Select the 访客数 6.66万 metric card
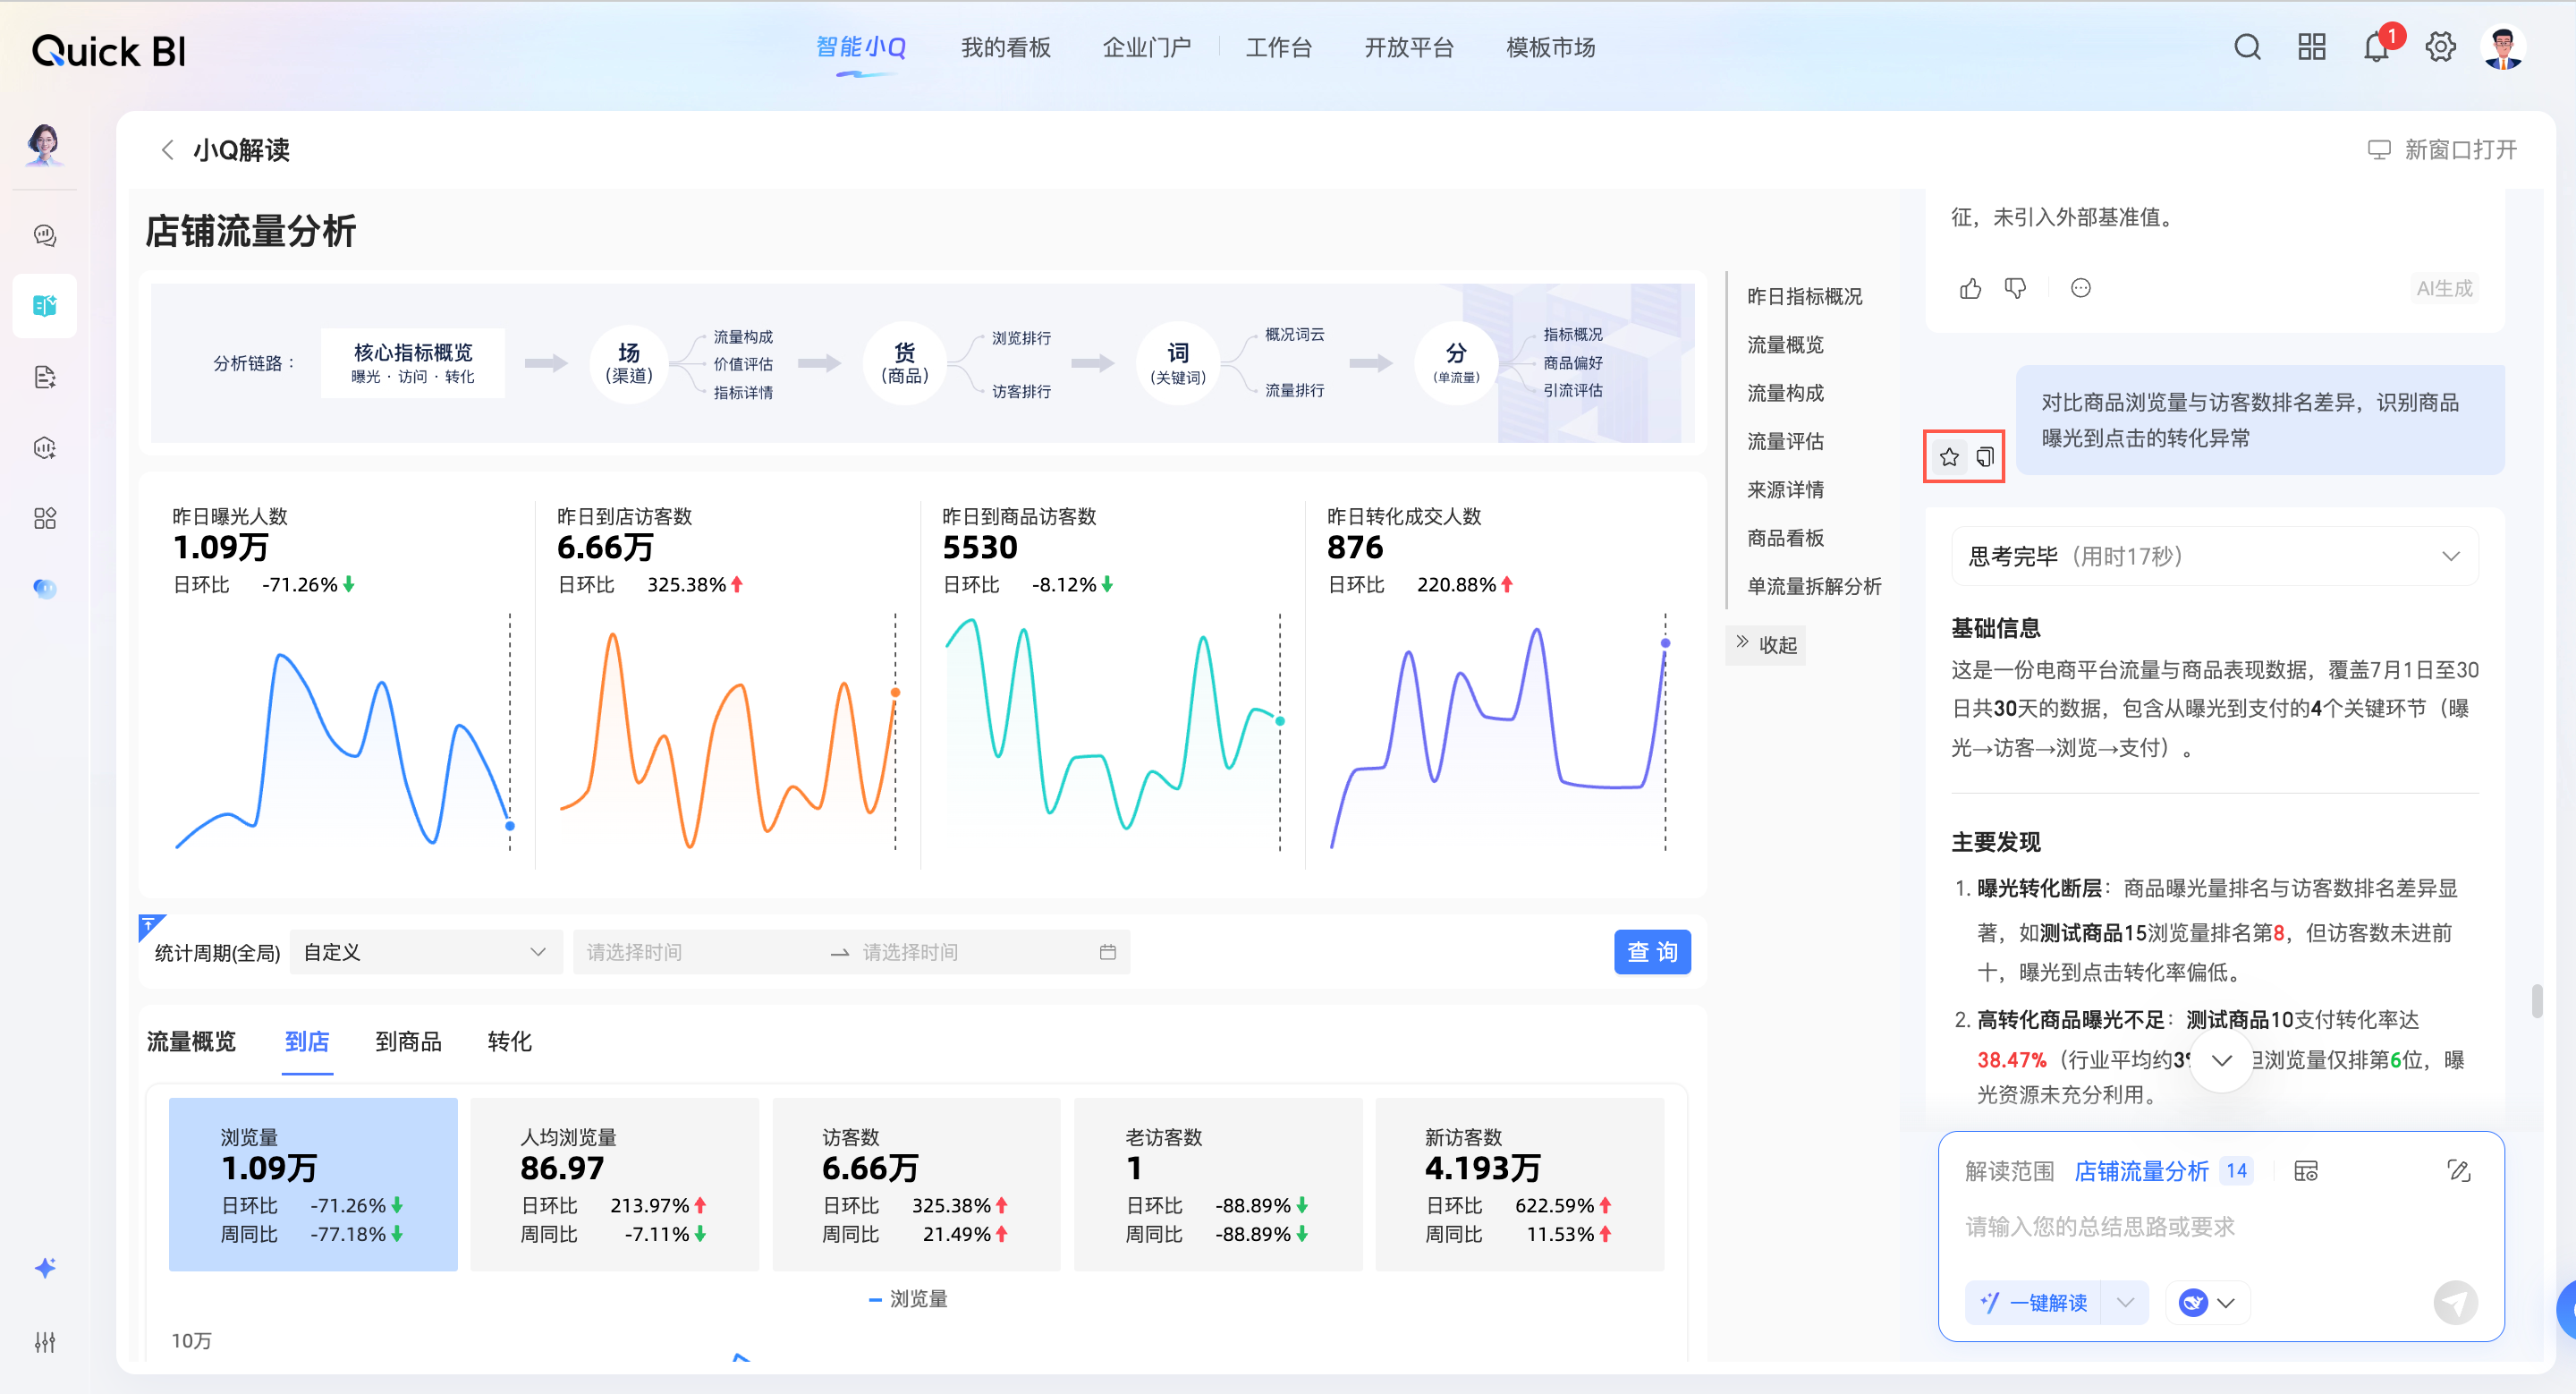Screen dimensions: 2576x1394 916,1185
